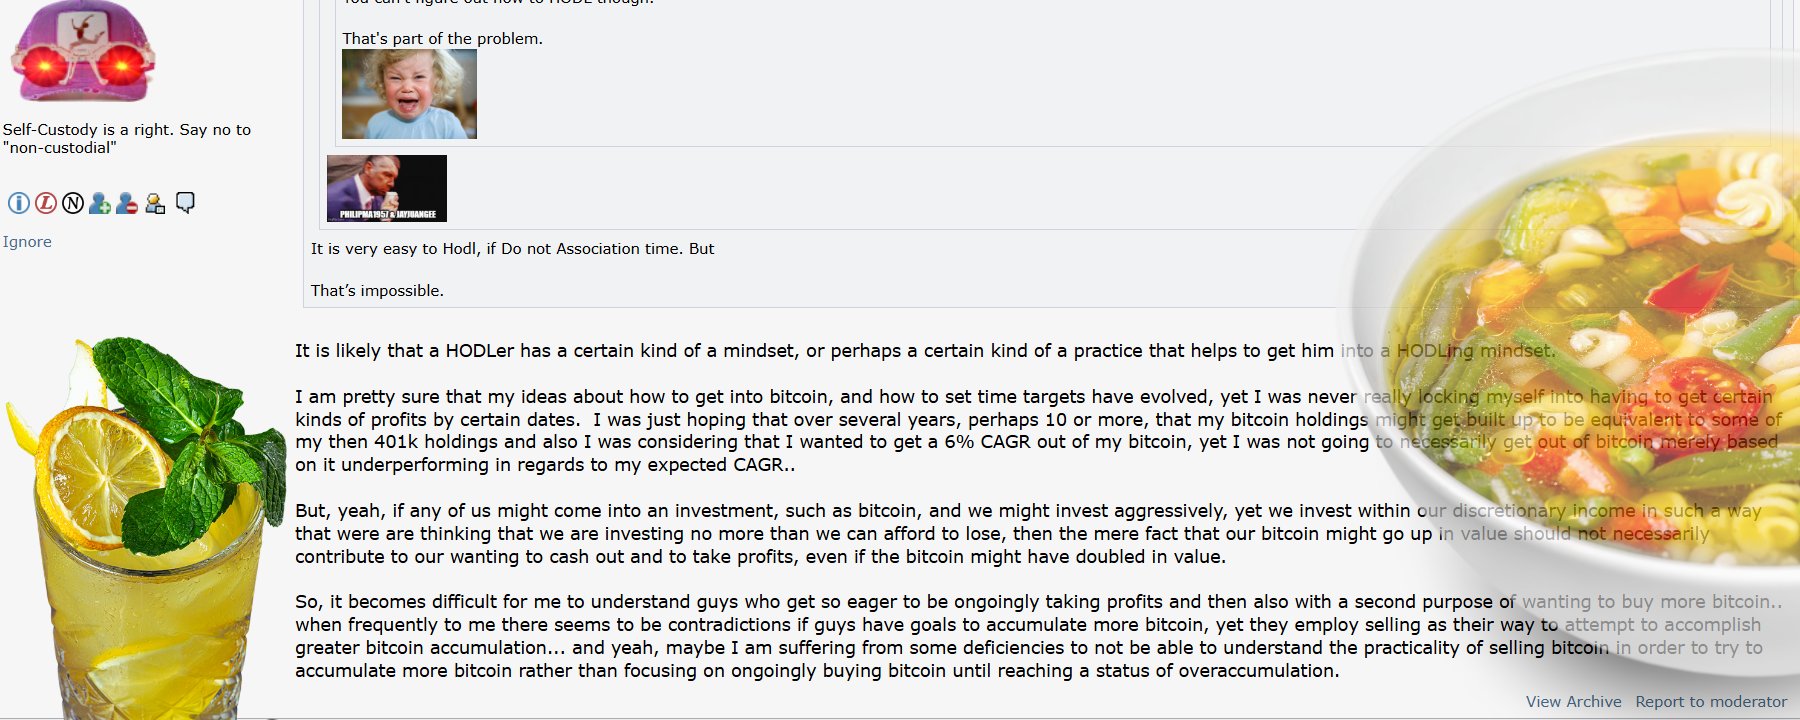
Task: Click the speech bubble message icon
Action: [x=185, y=203]
